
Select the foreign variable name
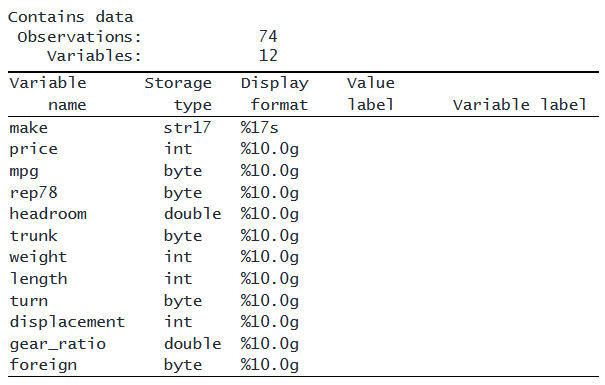(43, 365)
